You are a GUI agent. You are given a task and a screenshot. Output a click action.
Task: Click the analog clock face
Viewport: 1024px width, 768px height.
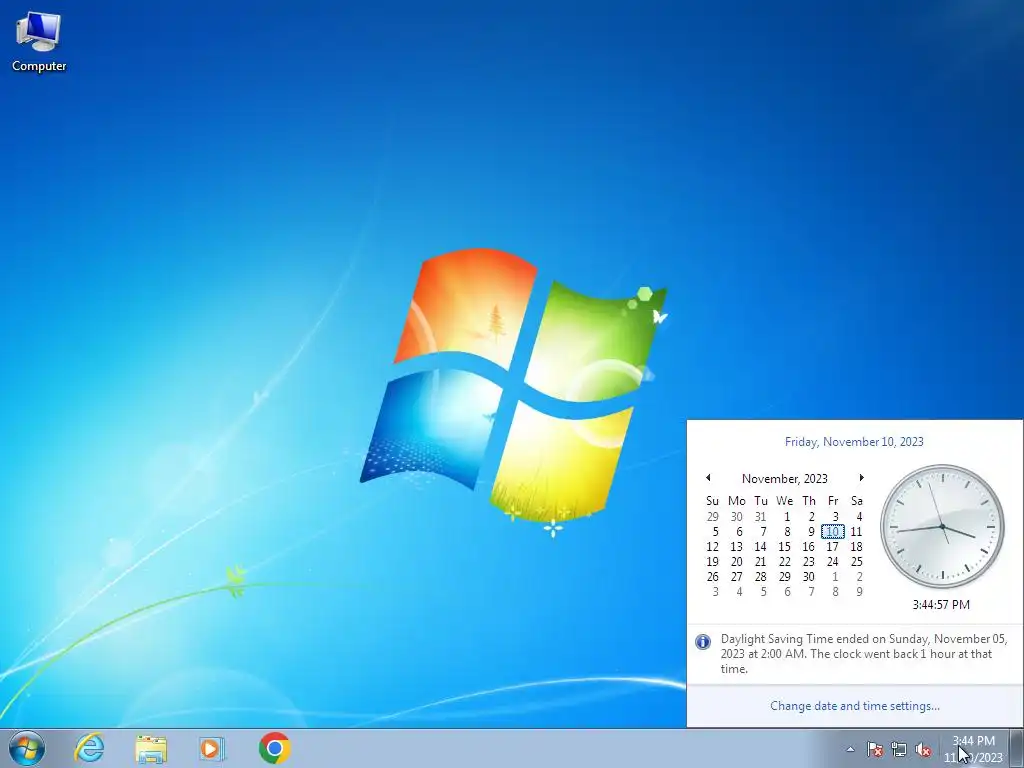942,526
